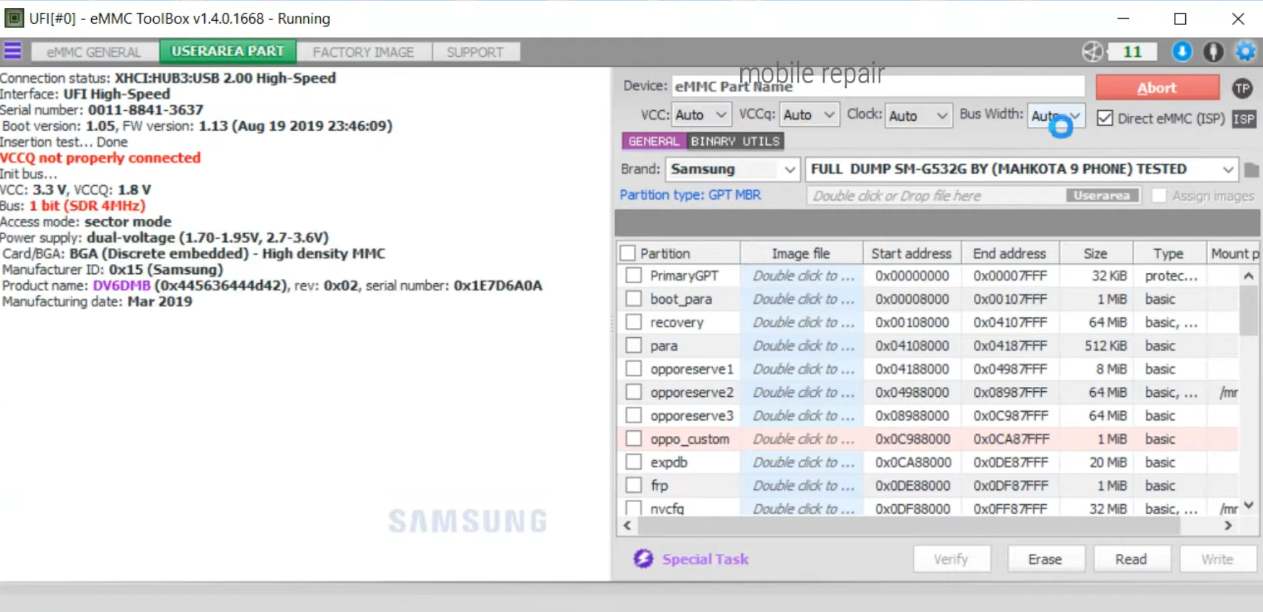Check the opporeserve1 partition checkbox

633,369
